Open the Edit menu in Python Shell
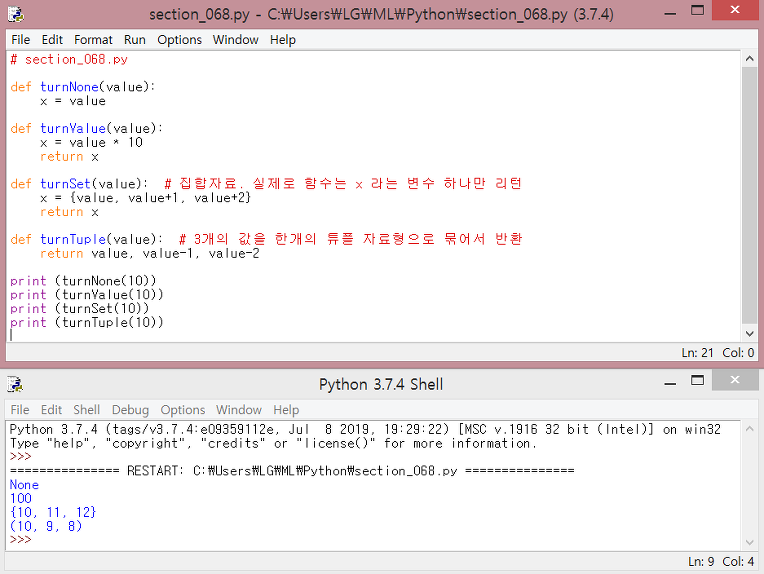This screenshot has height=574, width=764. point(51,410)
